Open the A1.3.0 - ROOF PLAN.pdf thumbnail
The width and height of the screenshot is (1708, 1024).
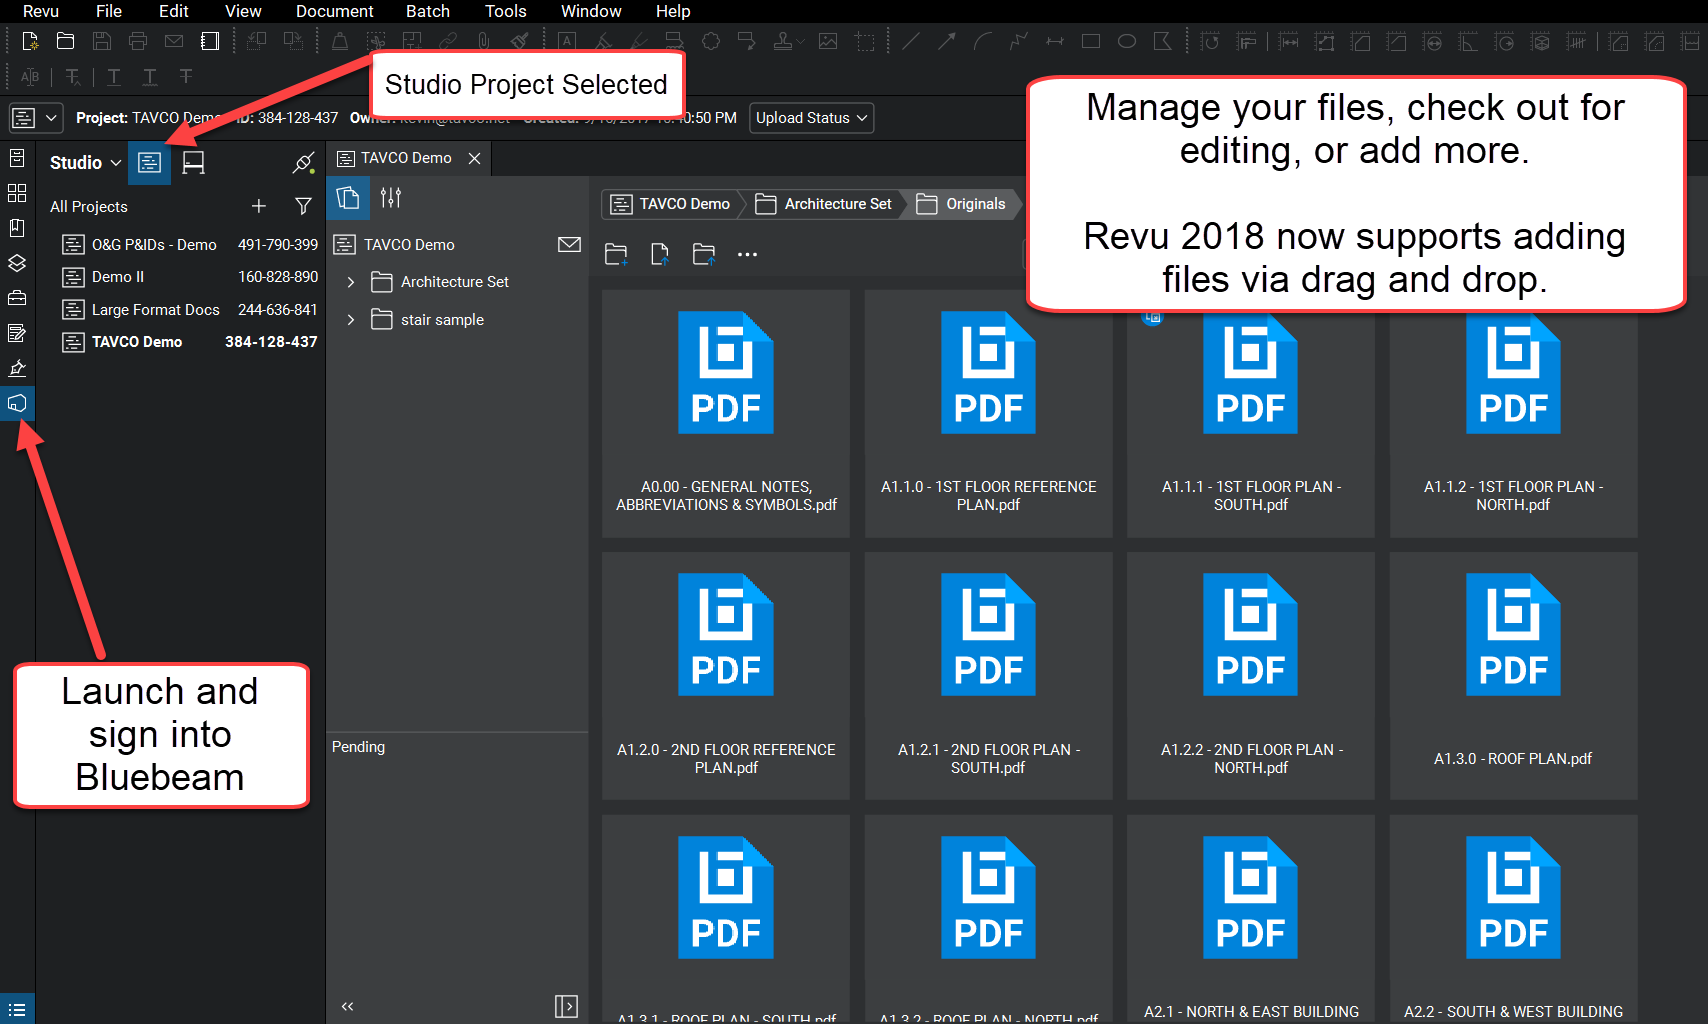click(x=1513, y=635)
